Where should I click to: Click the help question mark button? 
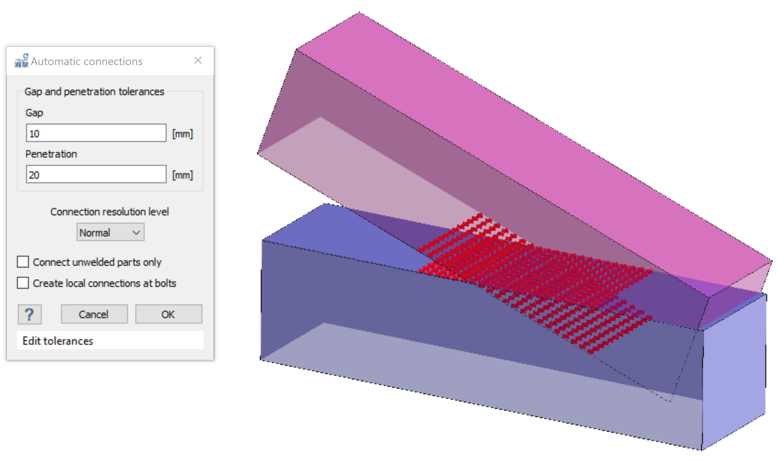point(29,314)
